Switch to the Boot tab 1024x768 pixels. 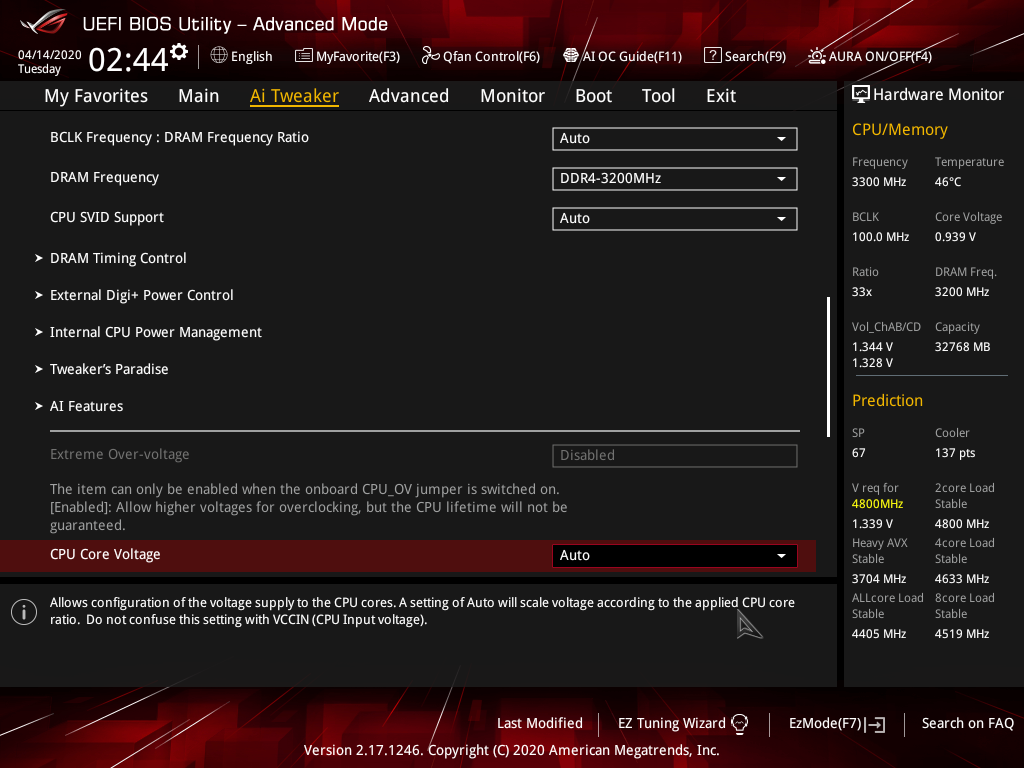[x=593, y=96]
